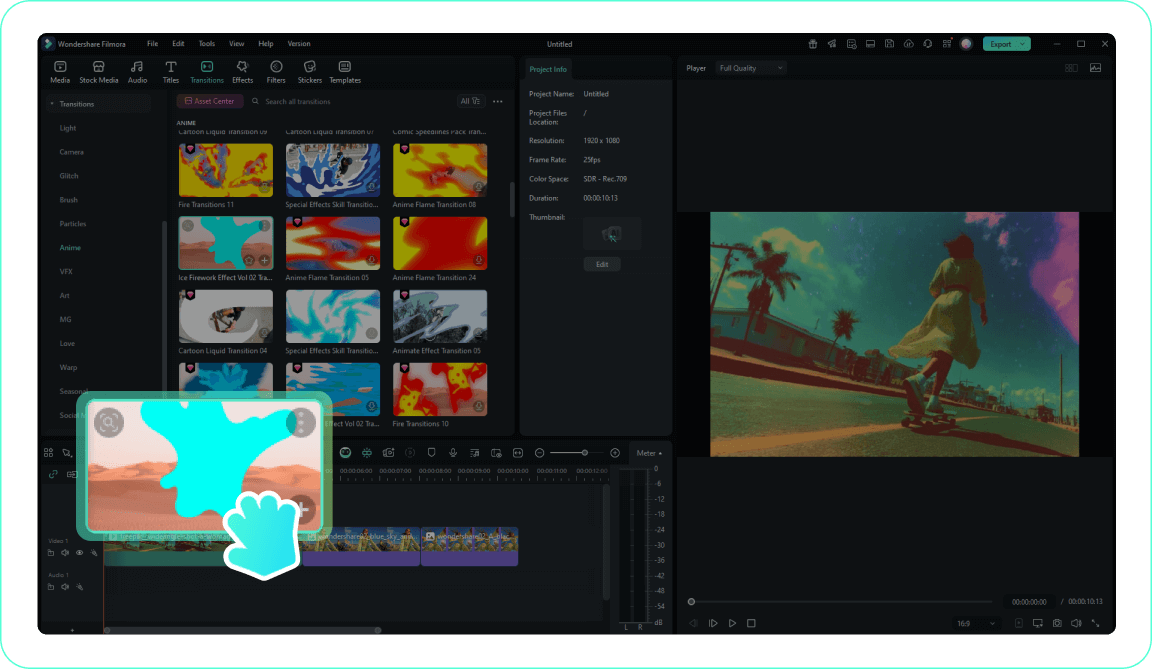Click the timeline zoom slider

pos(577,453)
